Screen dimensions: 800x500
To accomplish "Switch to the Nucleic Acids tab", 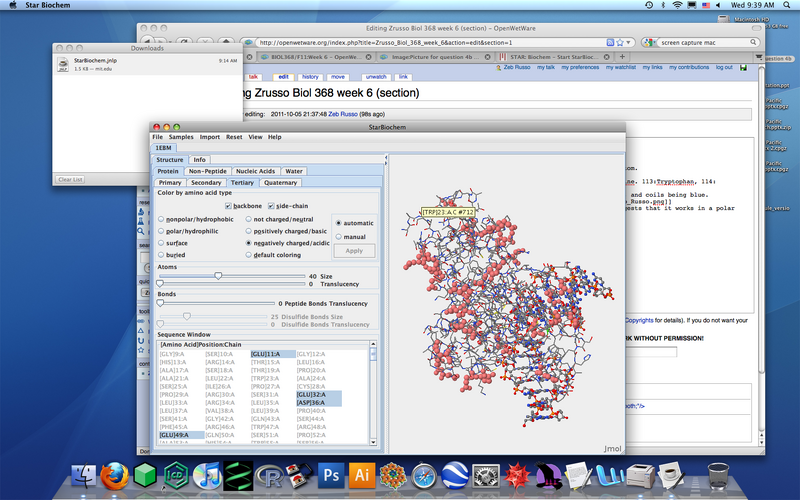I will 255,171.
